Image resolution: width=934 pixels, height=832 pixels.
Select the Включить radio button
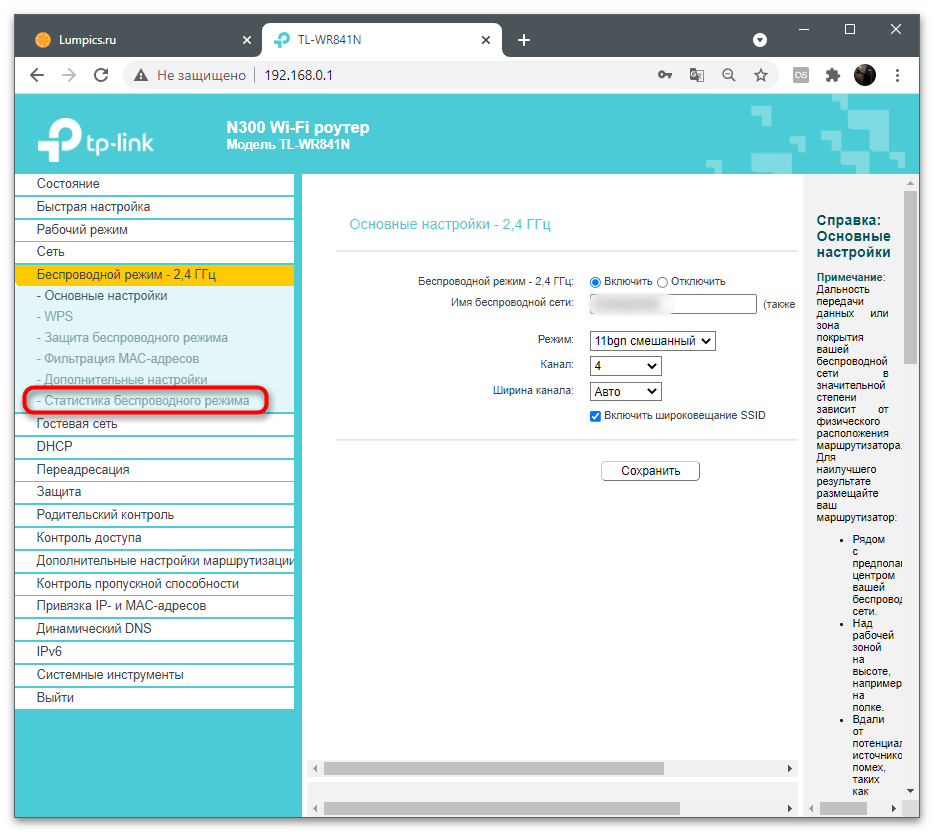point(595,282)
